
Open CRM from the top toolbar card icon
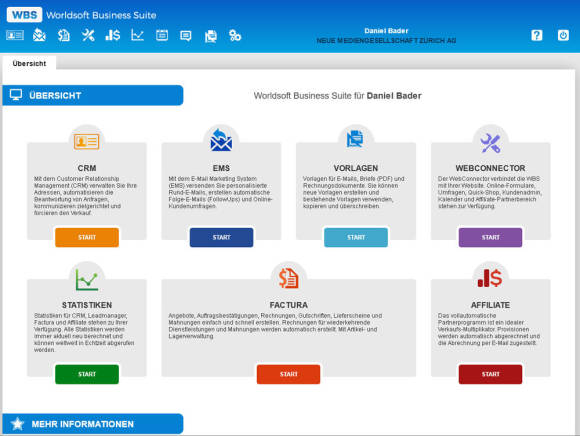click(x=15, y=36)
